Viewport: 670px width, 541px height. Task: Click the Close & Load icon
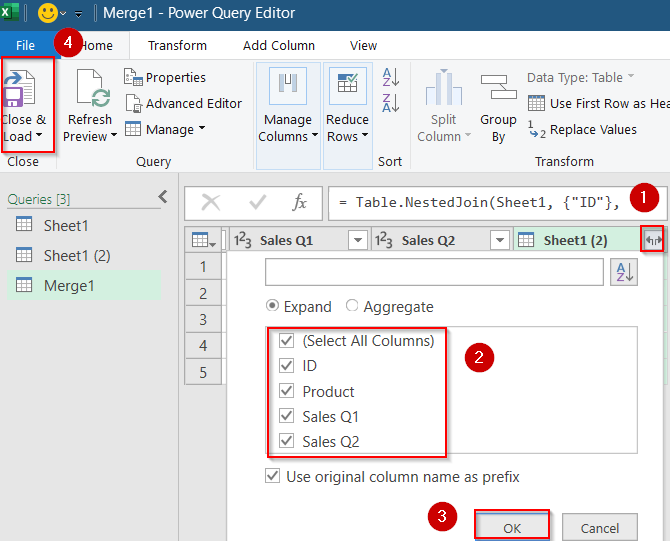tap(19, 88)
